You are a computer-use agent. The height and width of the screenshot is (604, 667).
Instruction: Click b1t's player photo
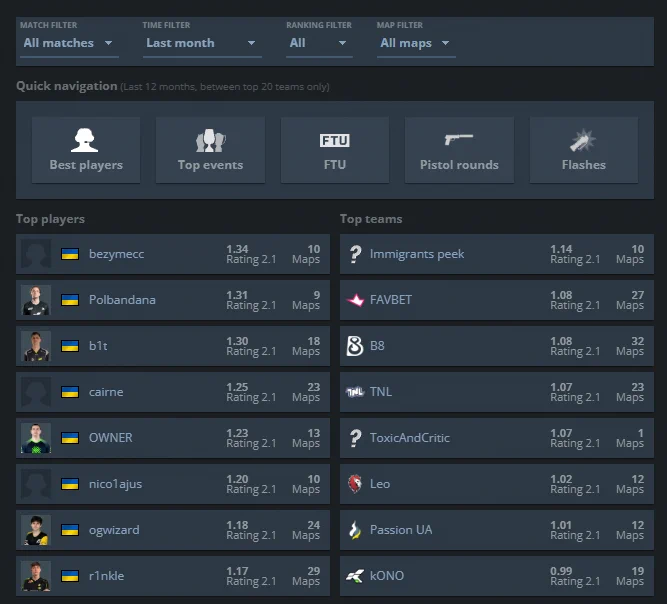pyautogui.click(x=36, y=346)
